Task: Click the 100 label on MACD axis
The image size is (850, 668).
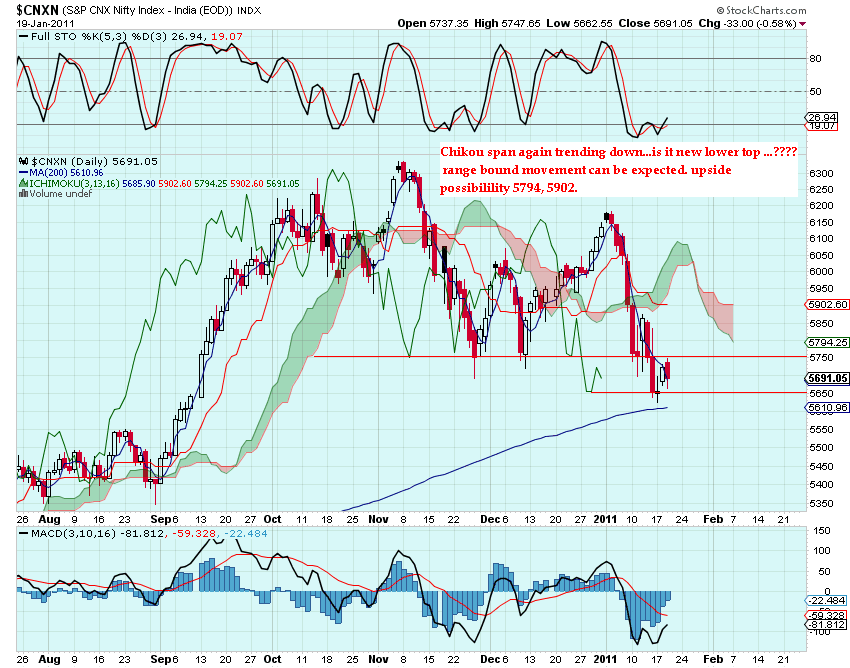Action: pyautogui.click(x=822, y=551)
